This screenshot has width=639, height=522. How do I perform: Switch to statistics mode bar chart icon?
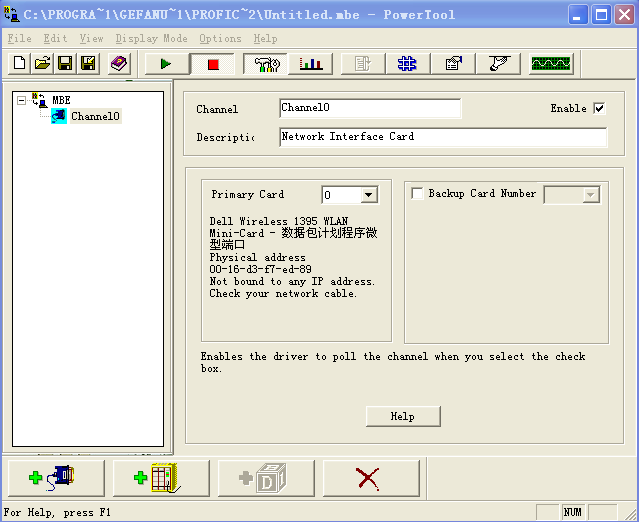(311, 64)
